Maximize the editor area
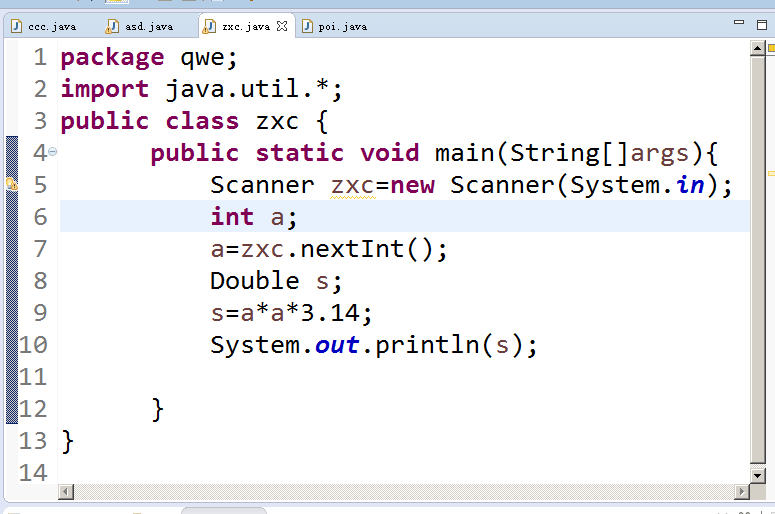The image size is (775, 514). tap(762, 25)
